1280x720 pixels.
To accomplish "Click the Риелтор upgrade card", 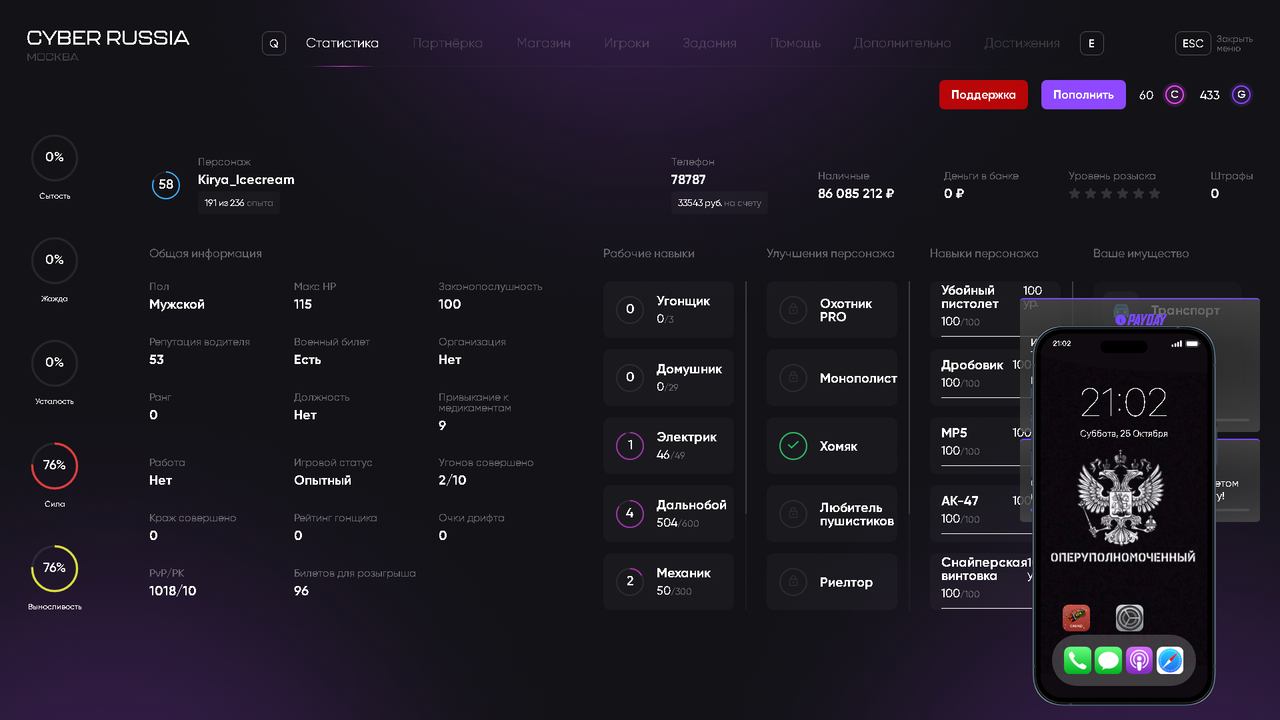I will pos(832,582).
